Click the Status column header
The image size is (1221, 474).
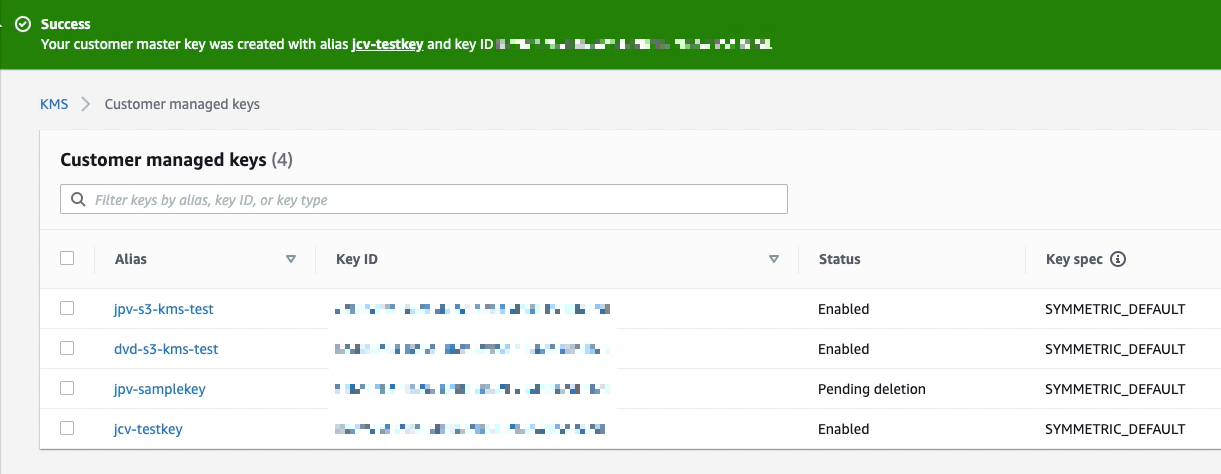click(x=839, y=259)
